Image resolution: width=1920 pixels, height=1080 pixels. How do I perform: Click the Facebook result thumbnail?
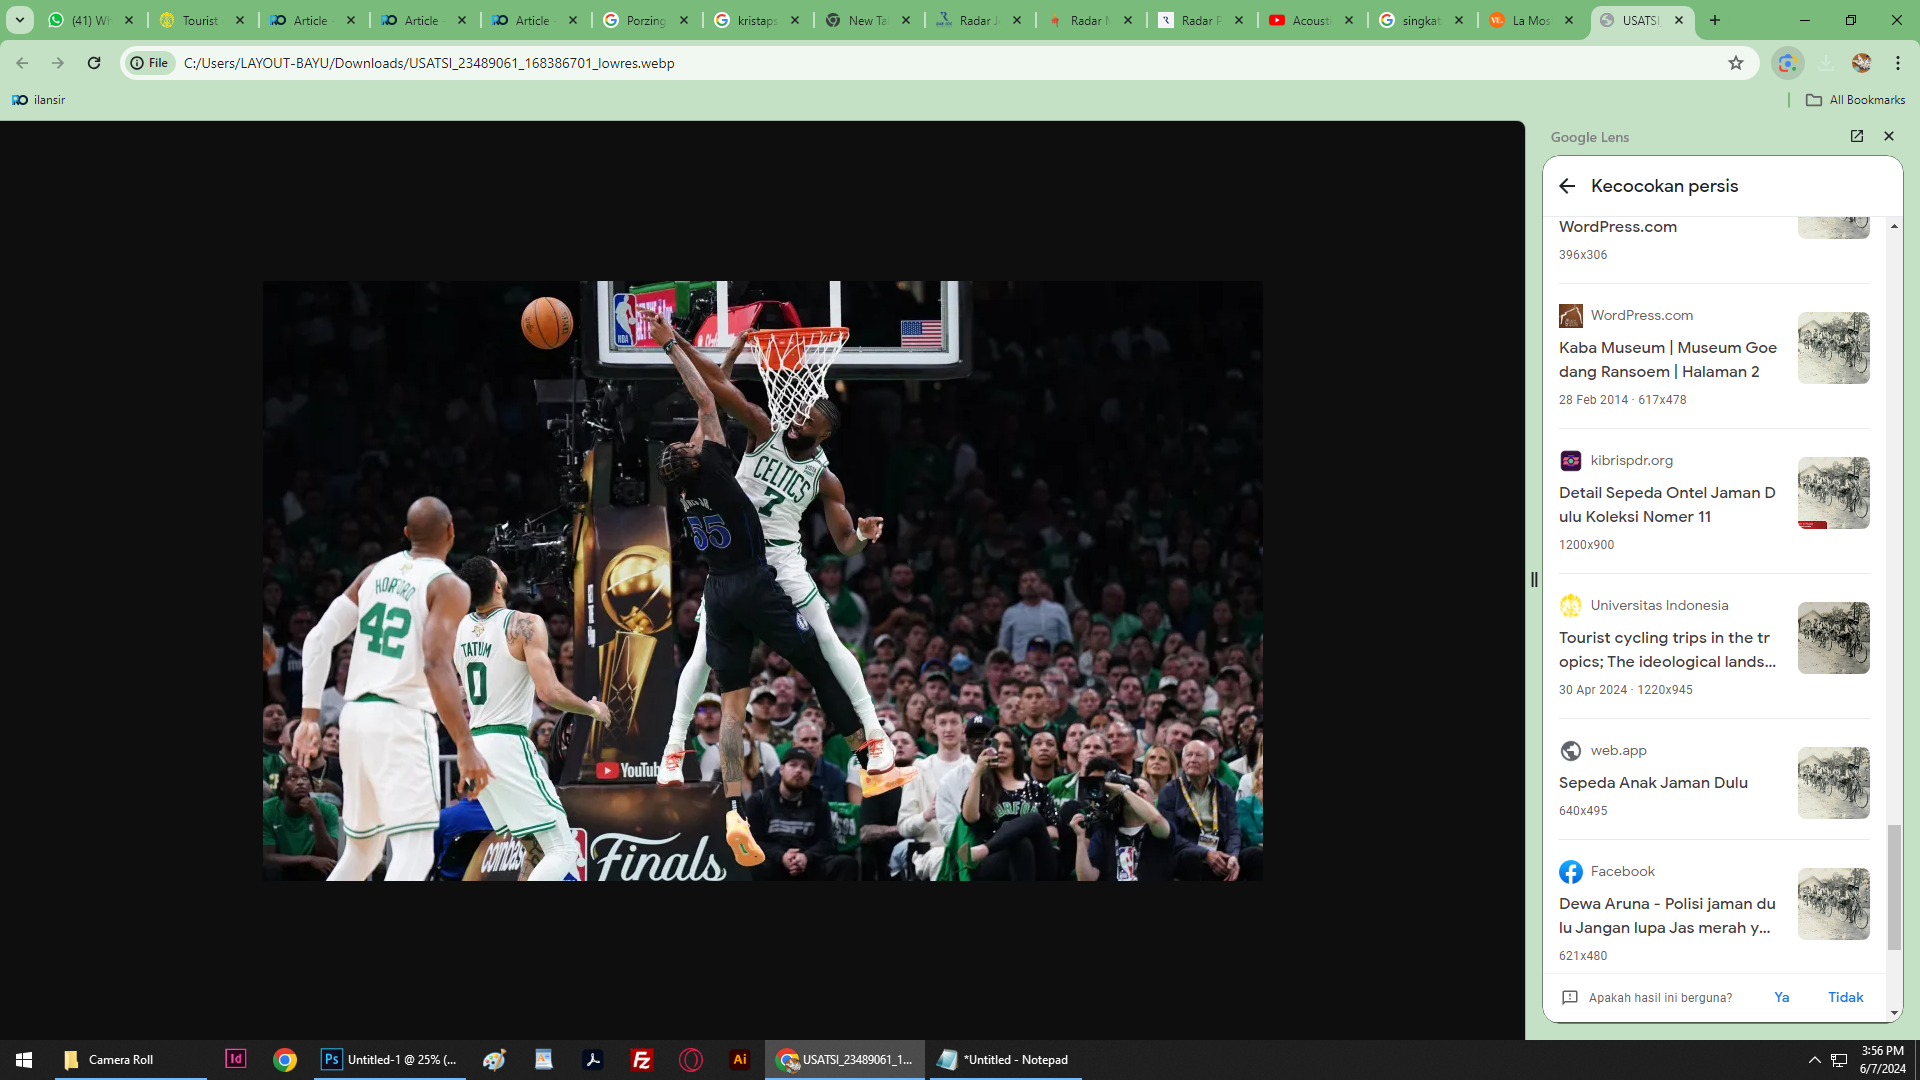point(1833,904)
